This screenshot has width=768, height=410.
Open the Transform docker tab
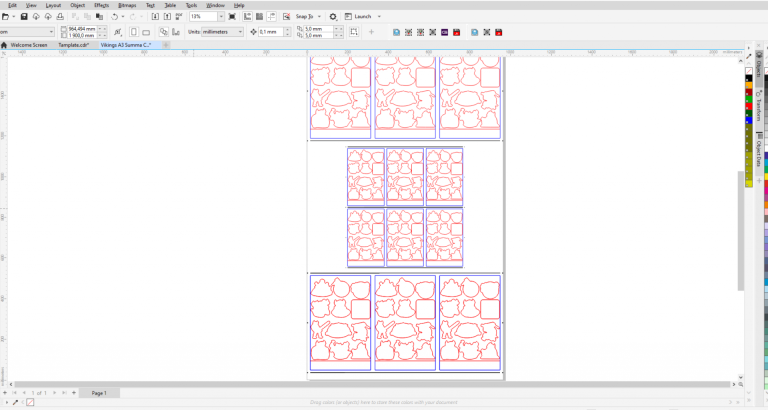pos(758,109)
